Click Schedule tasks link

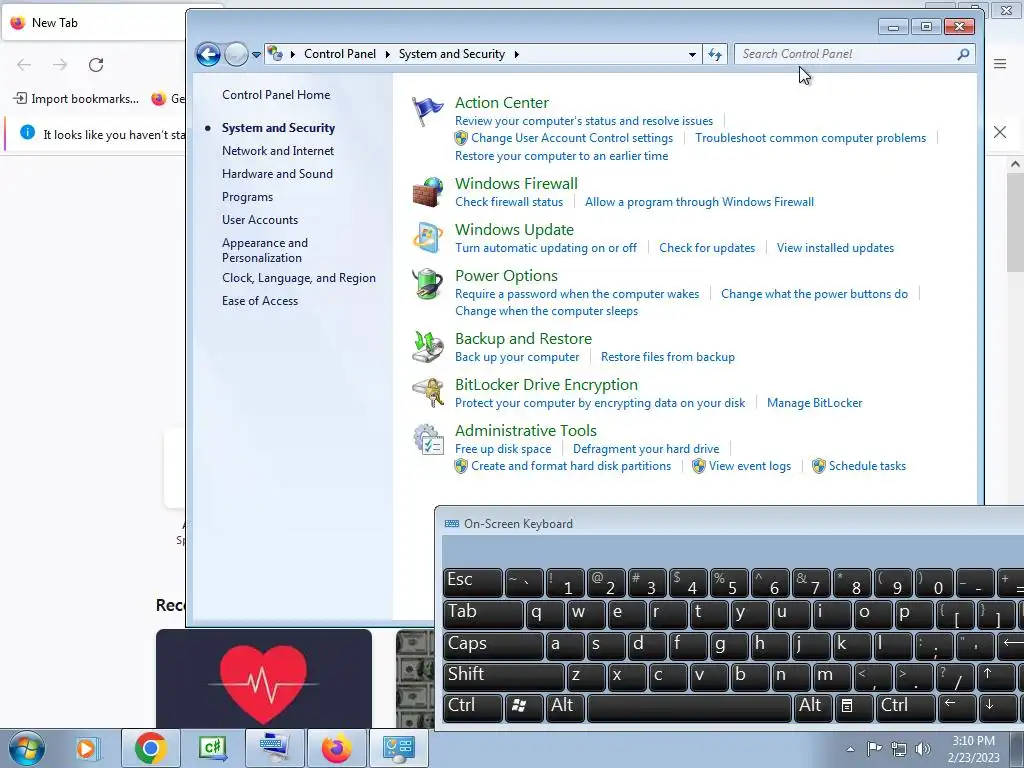coord(867,466)
